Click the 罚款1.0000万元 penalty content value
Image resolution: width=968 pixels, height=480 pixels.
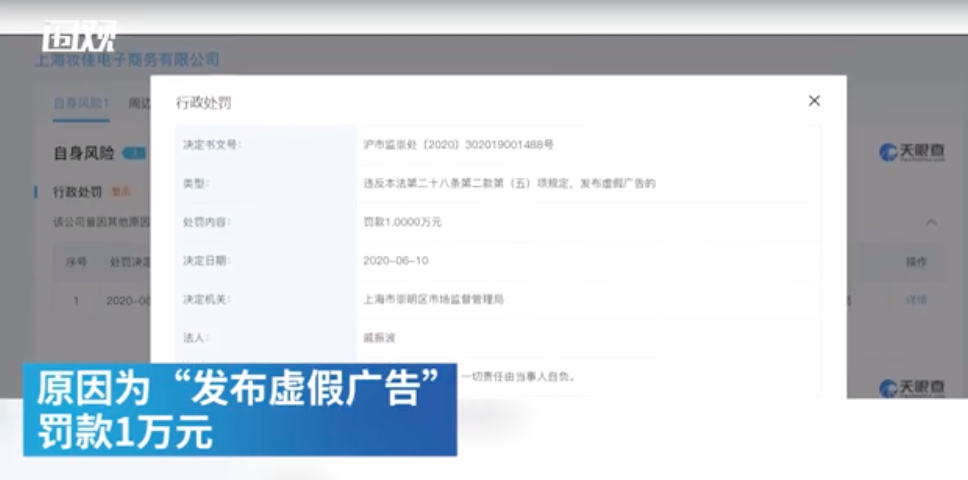[402, 222]
